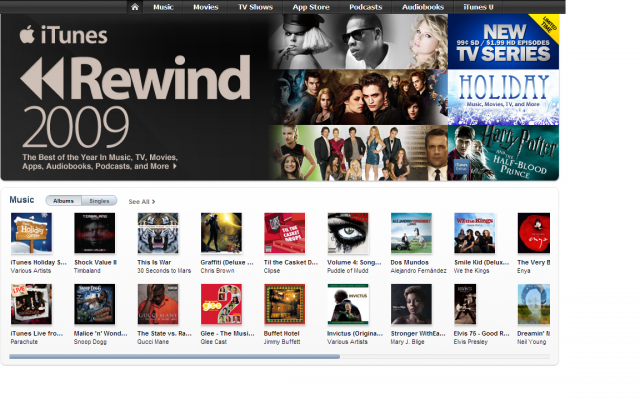
Task: Click the See All link for Music
Action: (142, 202)
